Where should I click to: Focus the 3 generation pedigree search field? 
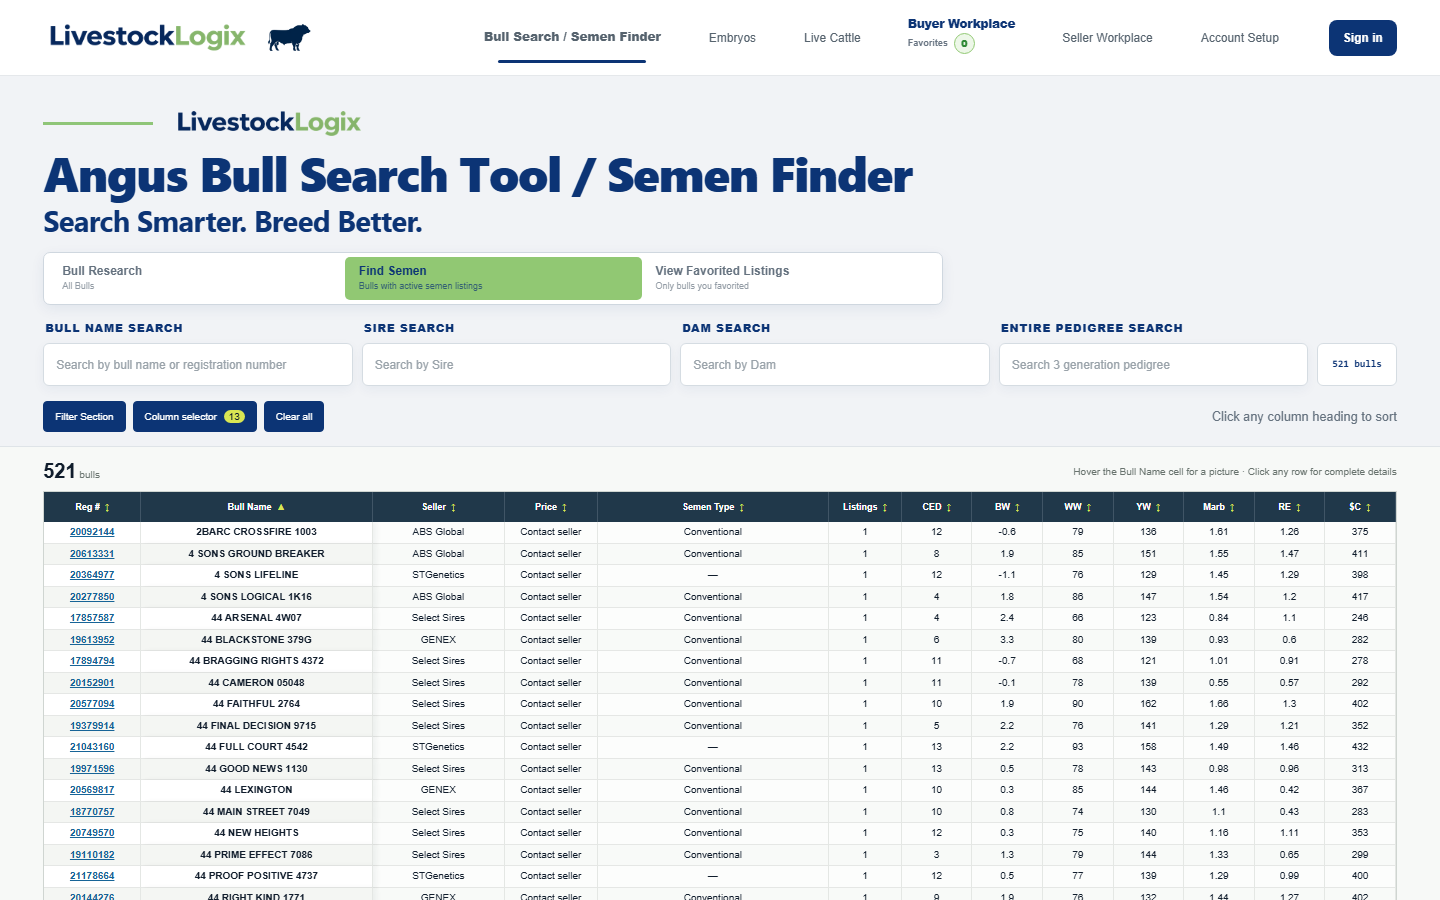(1153, 365)
